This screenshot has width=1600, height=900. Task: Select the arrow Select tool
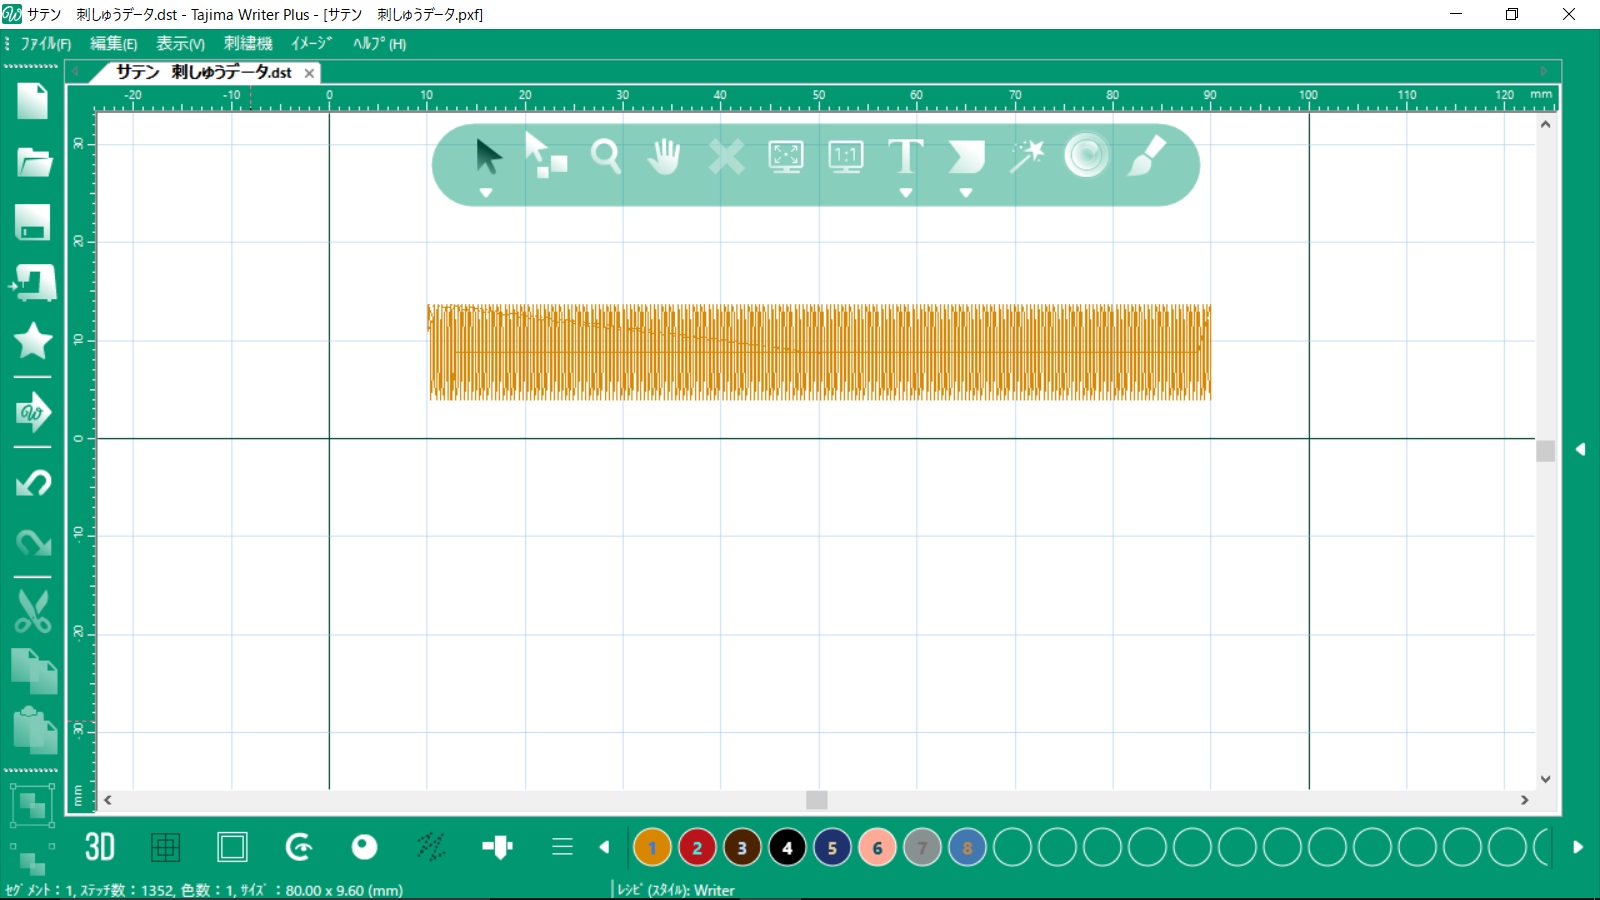[488, 156]
